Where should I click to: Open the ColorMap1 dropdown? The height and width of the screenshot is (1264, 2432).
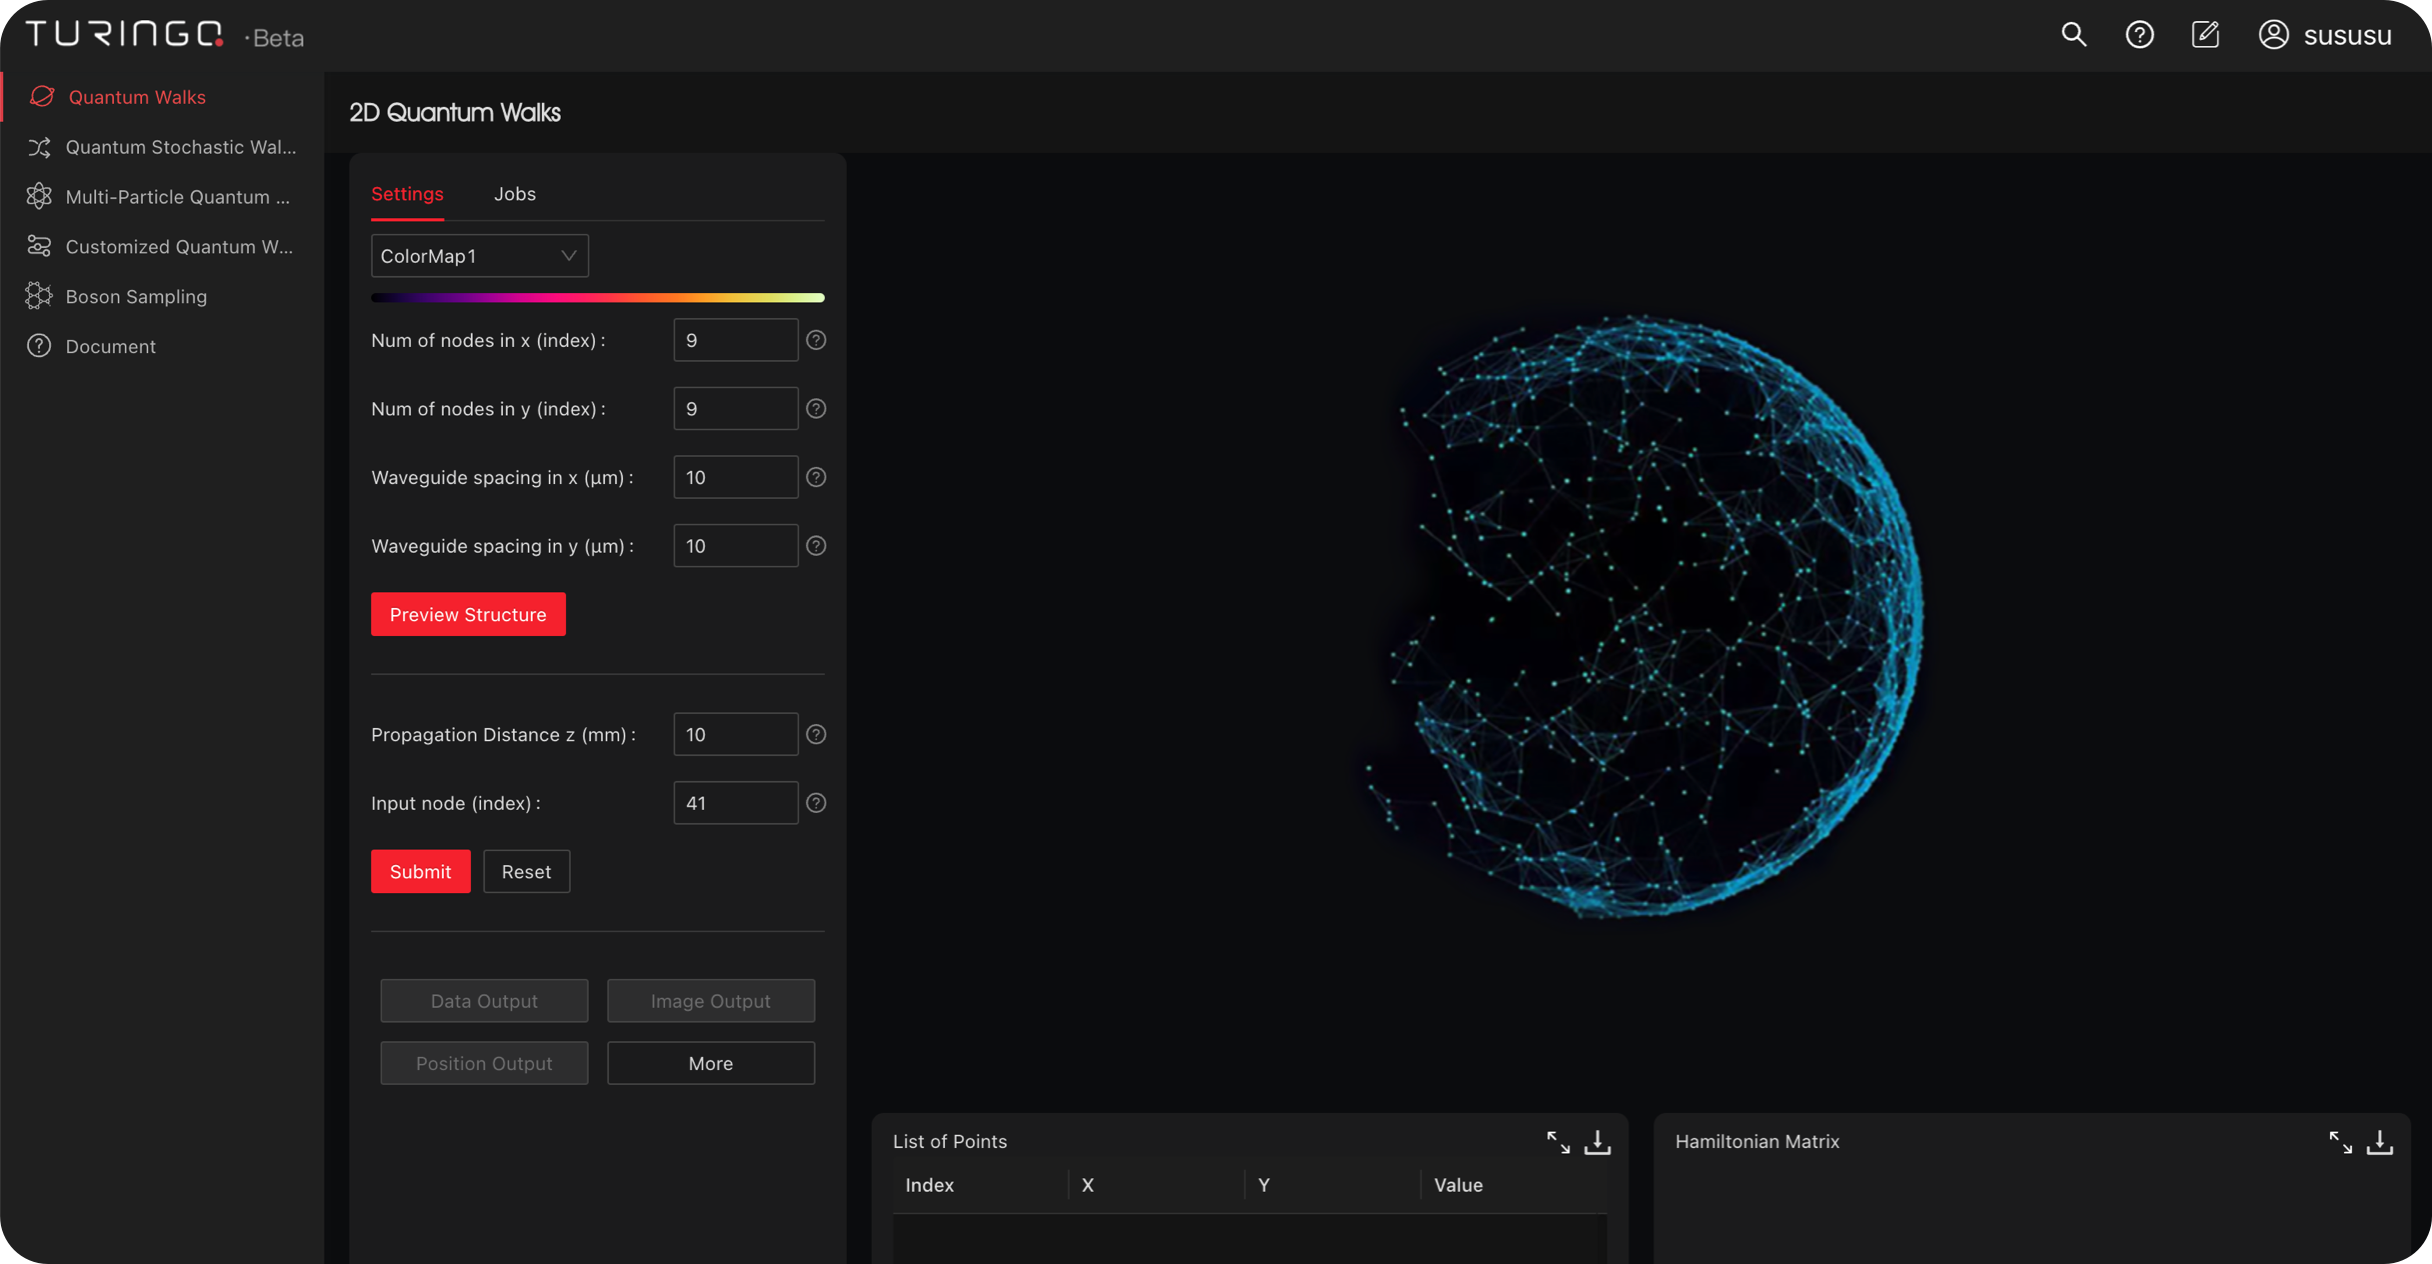point(479,256)
